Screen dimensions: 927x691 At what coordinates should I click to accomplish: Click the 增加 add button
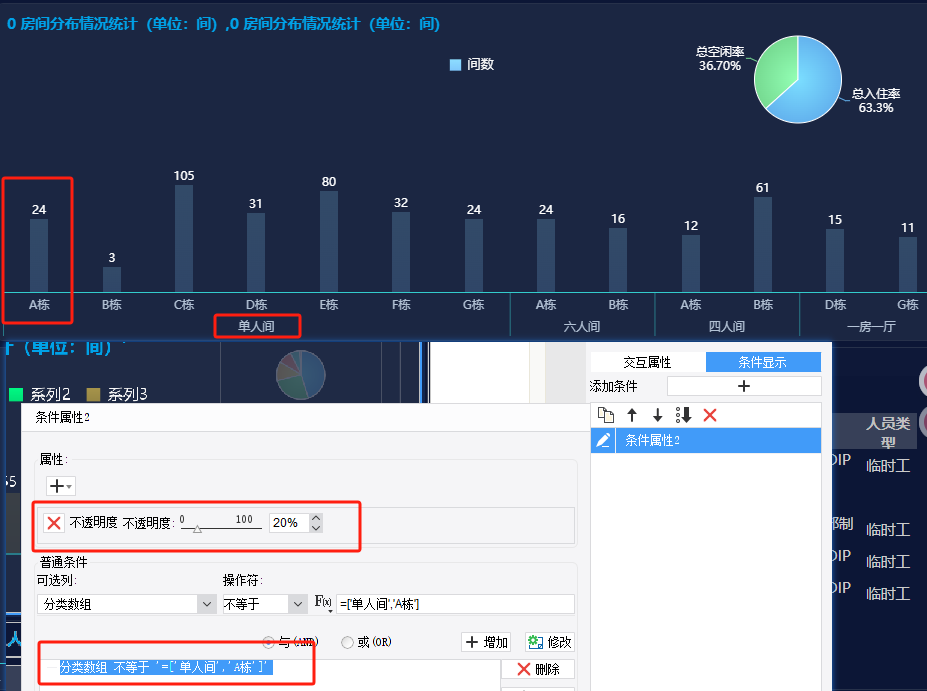(487, 642)
